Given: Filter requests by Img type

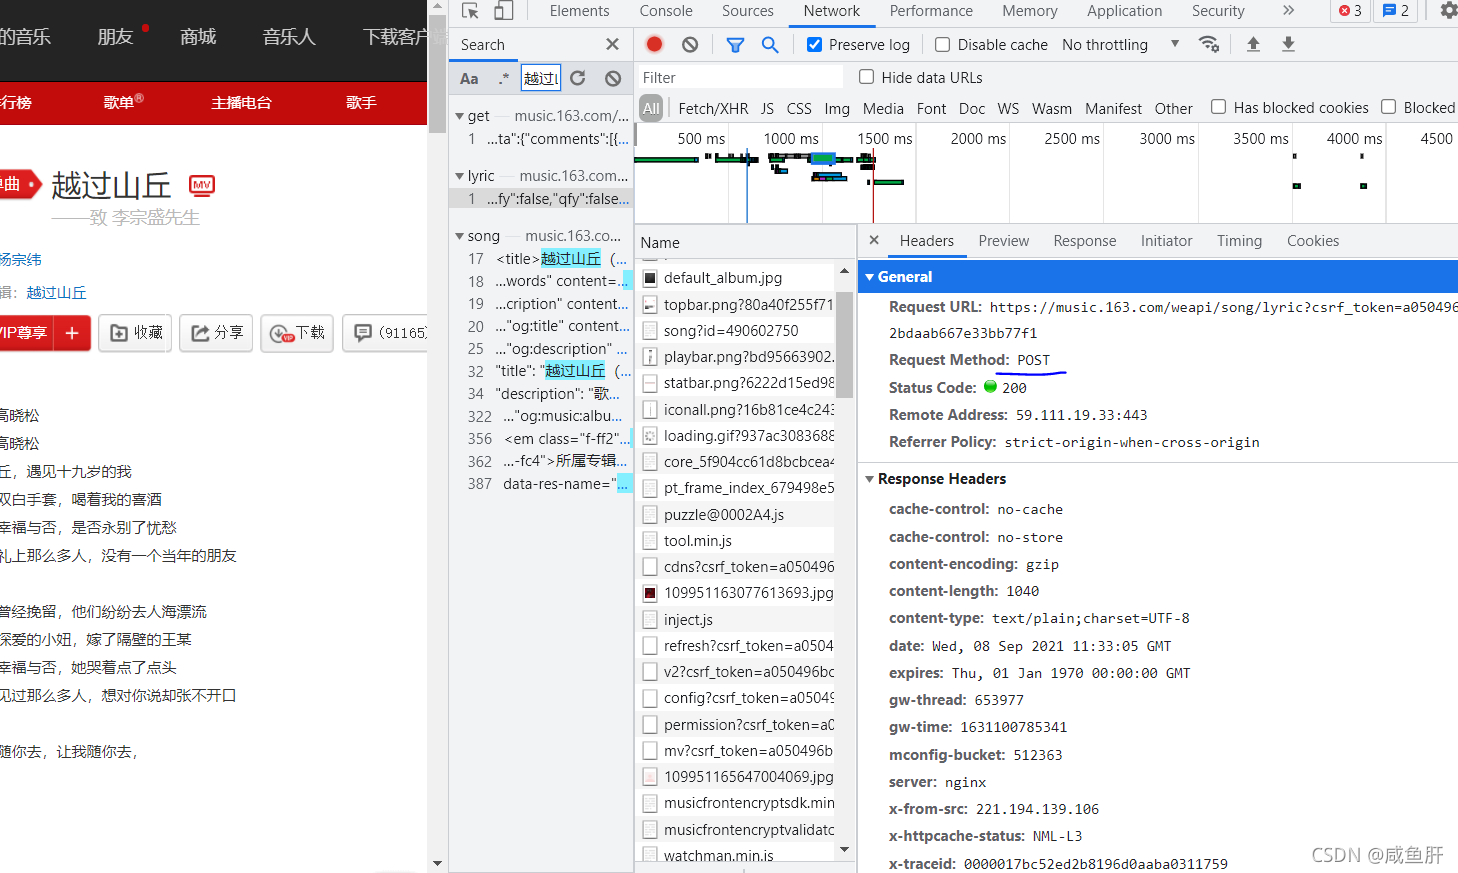Looking at the screenshot, I should pos(837,108).
